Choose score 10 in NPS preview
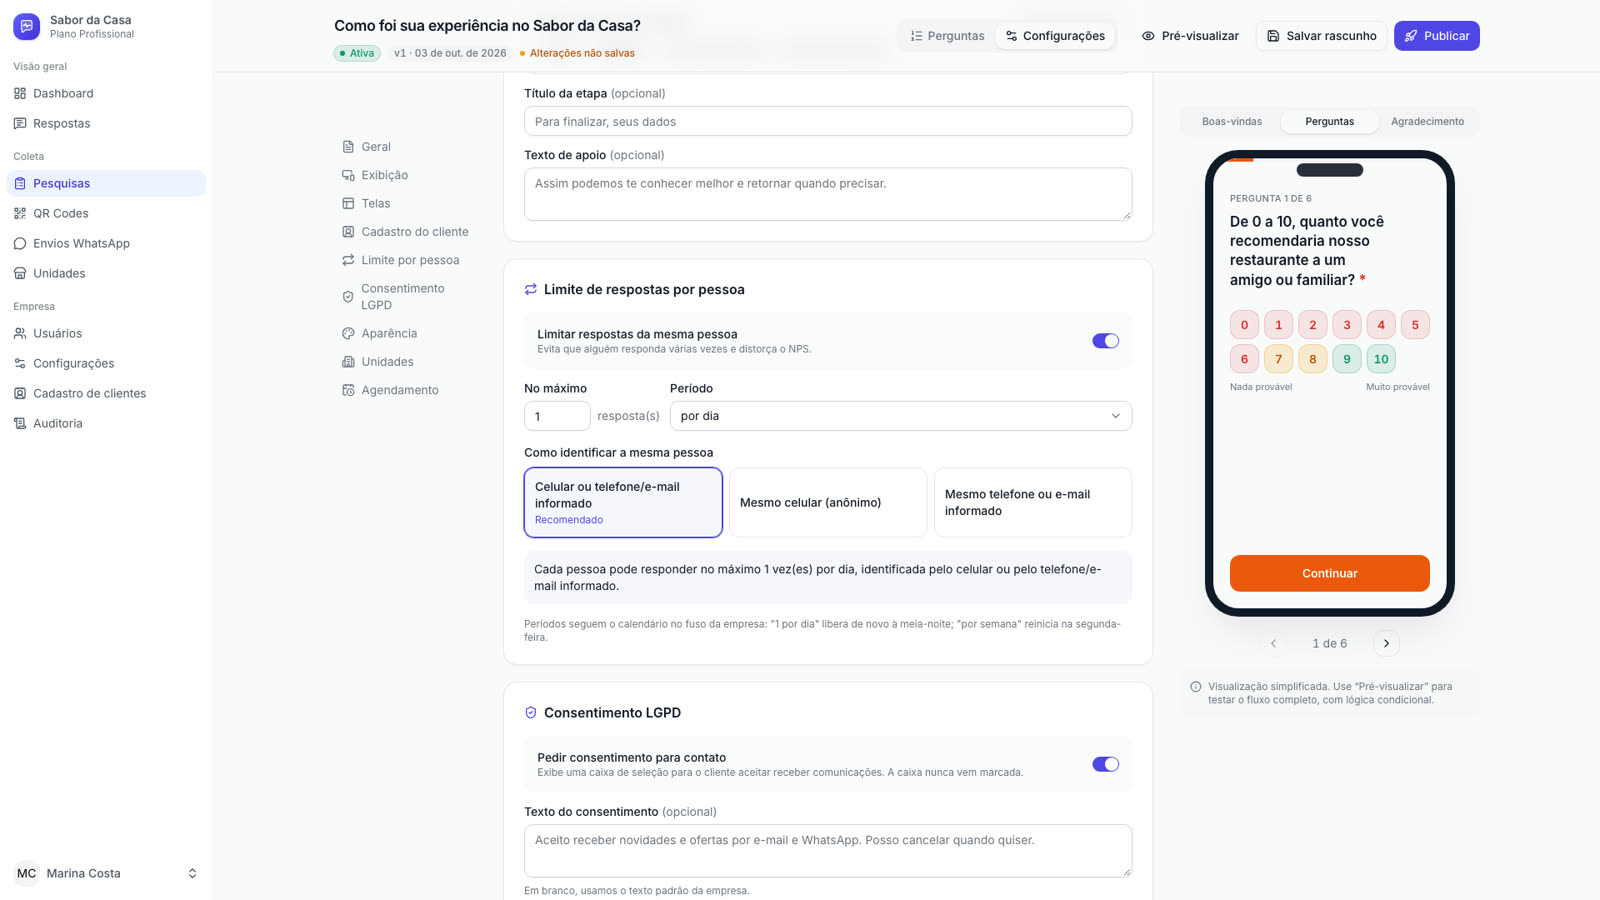The width and height of the screenshot is (1600, 900). 1381,359
